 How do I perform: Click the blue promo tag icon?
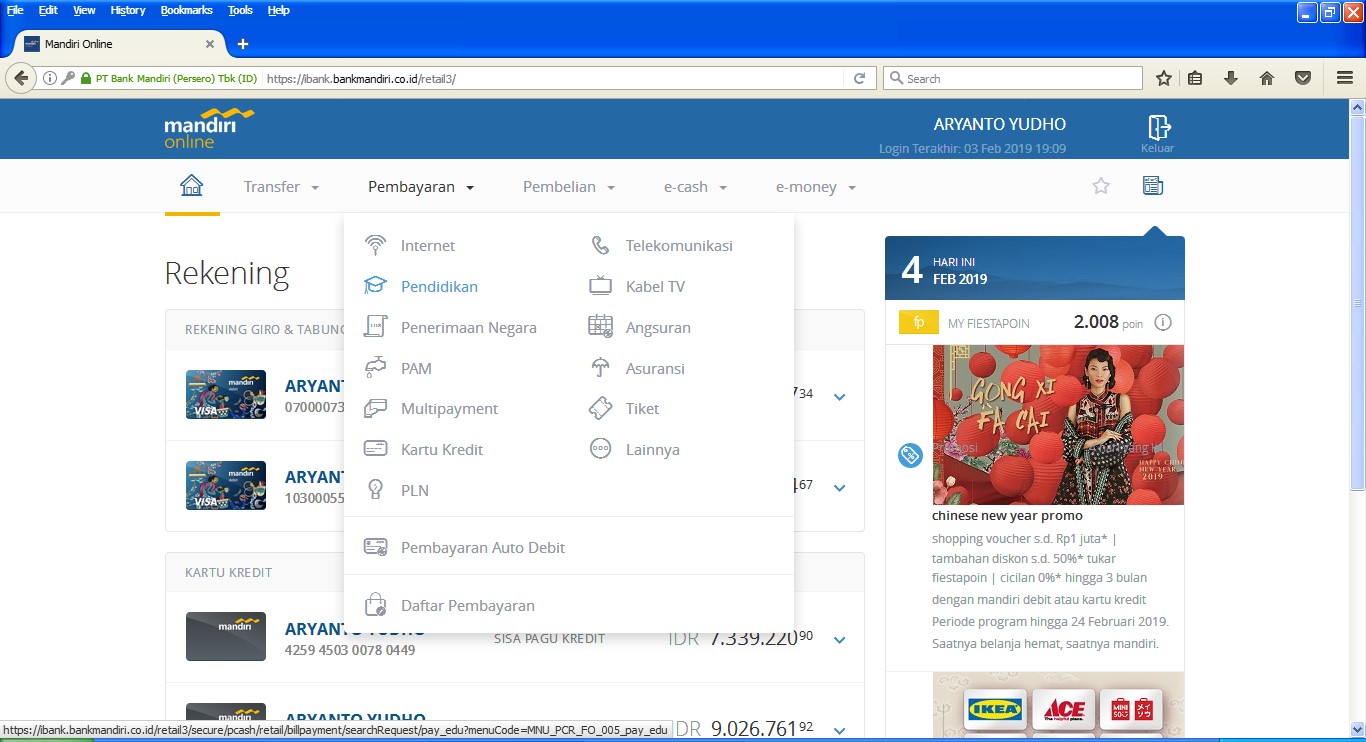(910, 455)
